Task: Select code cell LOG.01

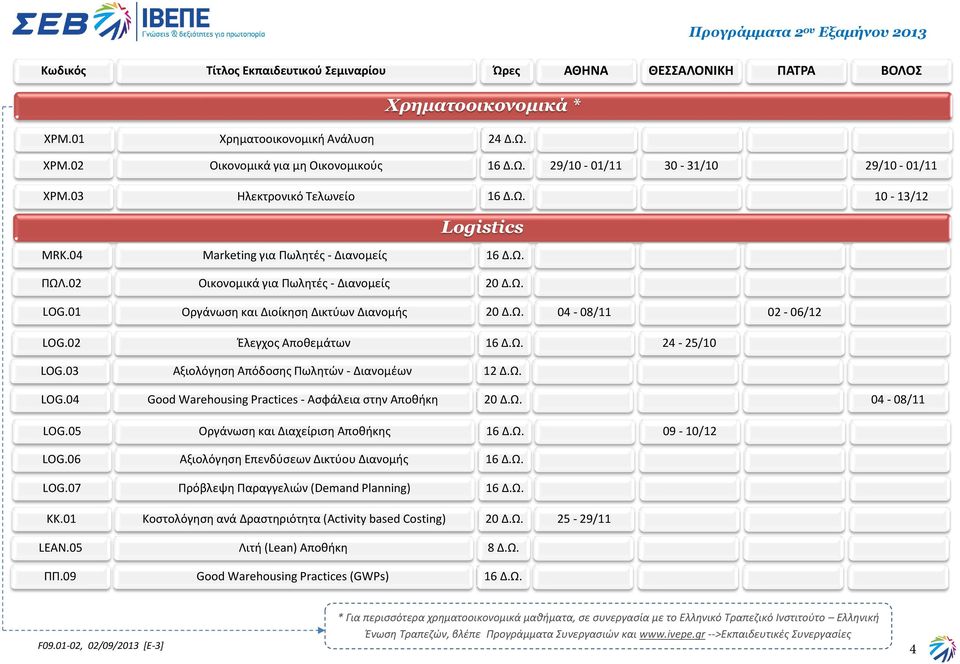Action: pos(62,312)
